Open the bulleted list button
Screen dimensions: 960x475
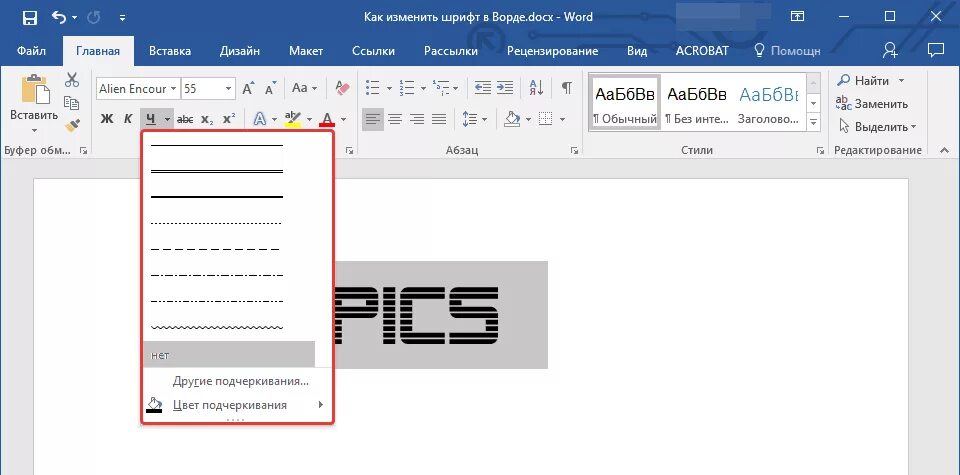pyautogui.click(x=372, y=89)
